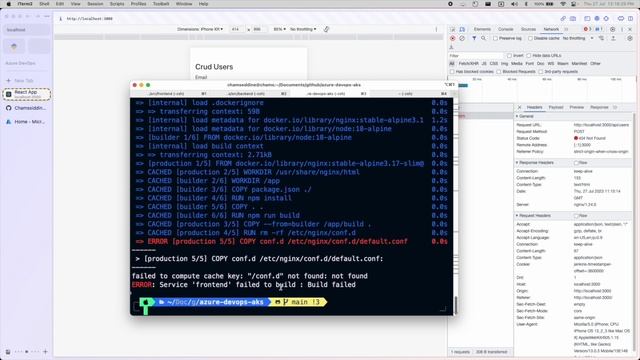Open the network search magnifier icon
This screenshot has height=360, width=640.
click(483, 38)
